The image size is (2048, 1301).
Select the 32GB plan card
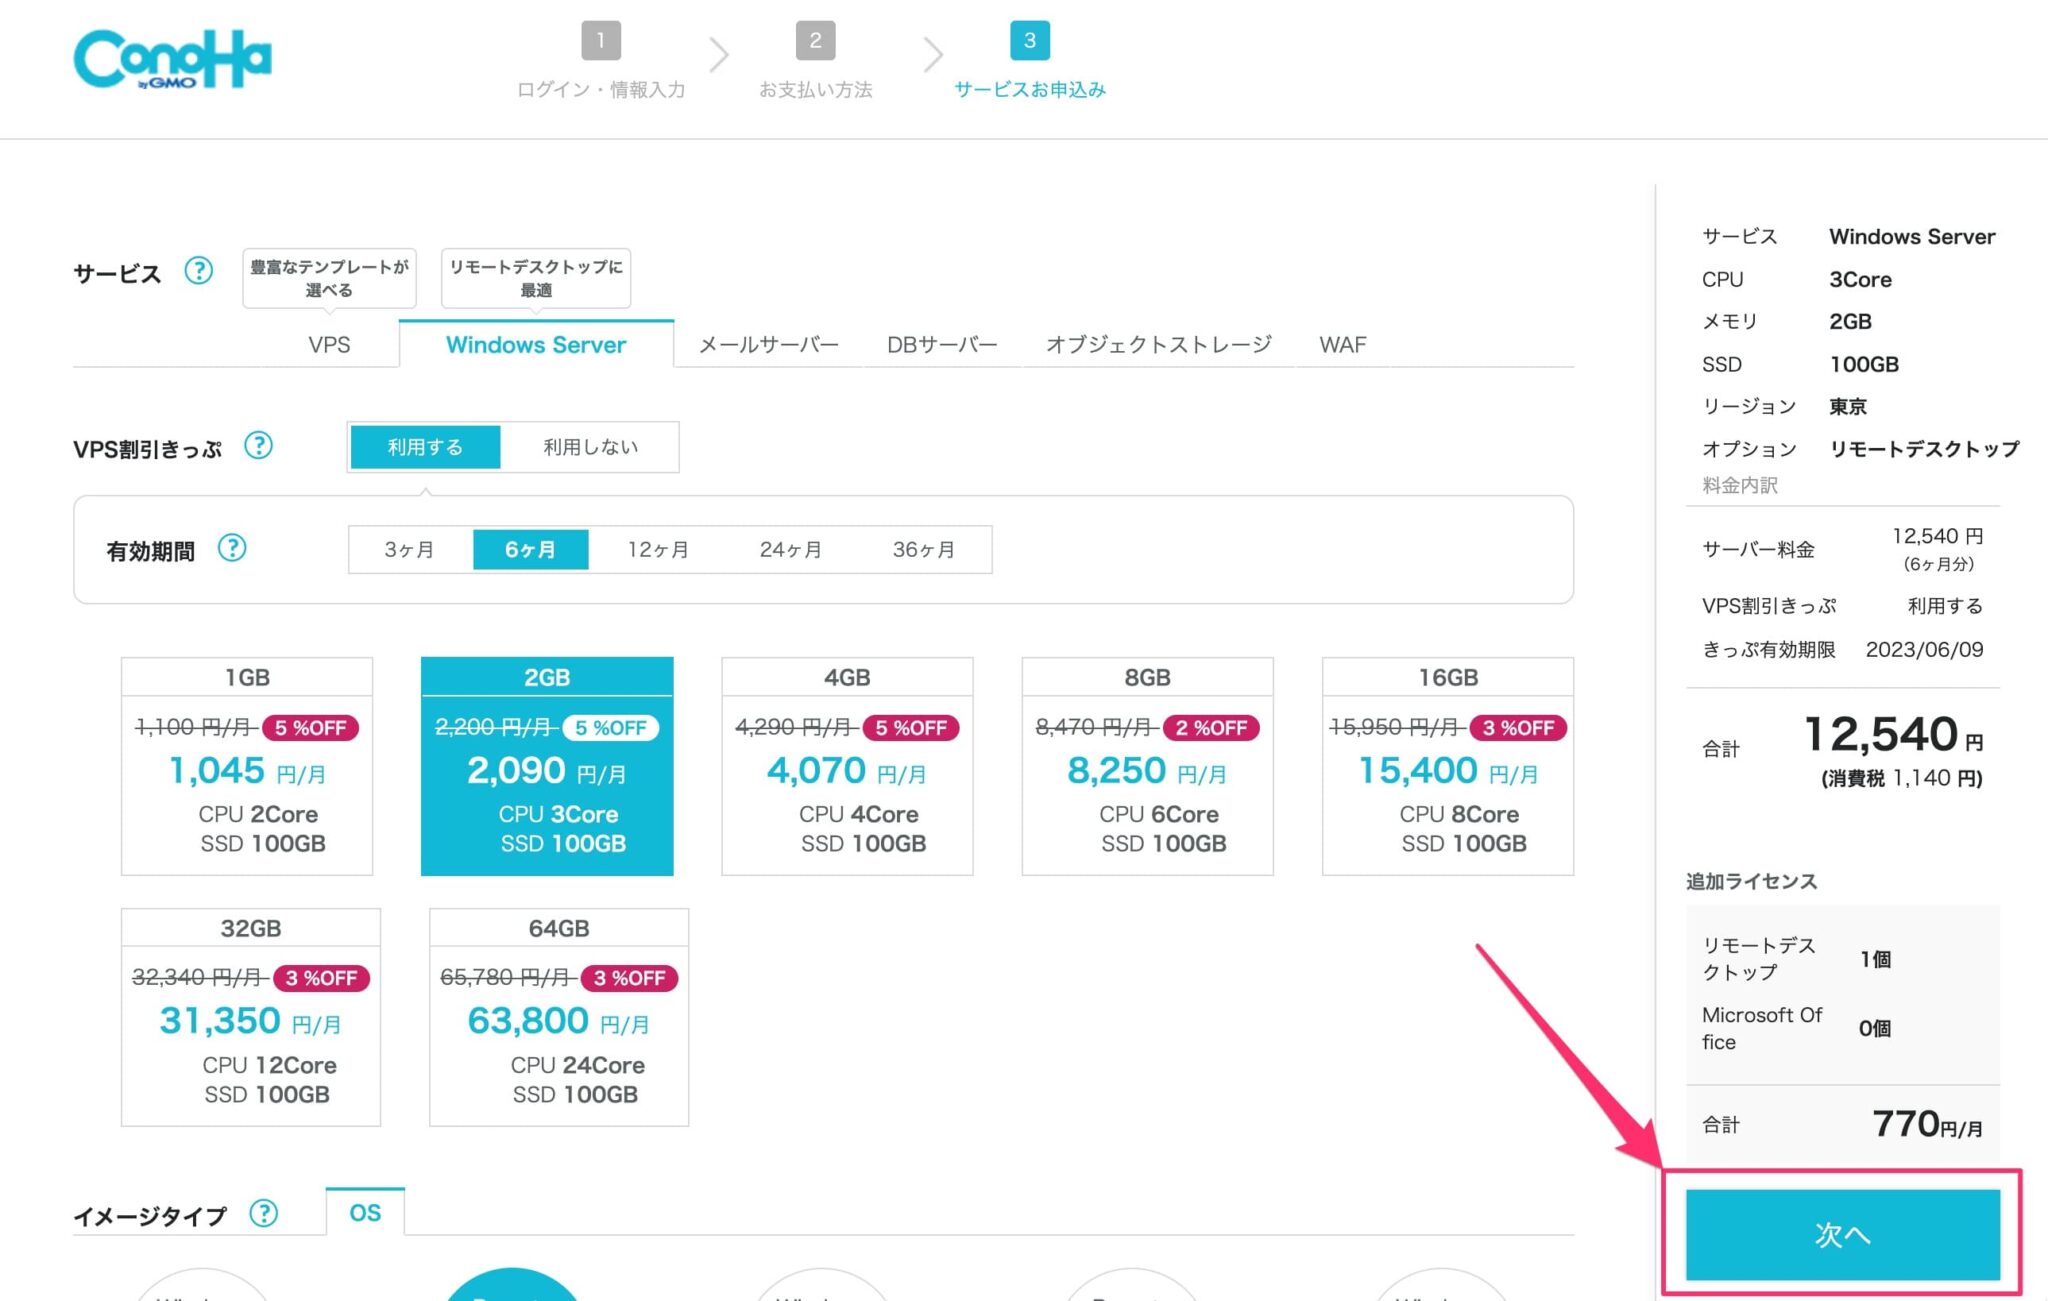[251, 1017]
